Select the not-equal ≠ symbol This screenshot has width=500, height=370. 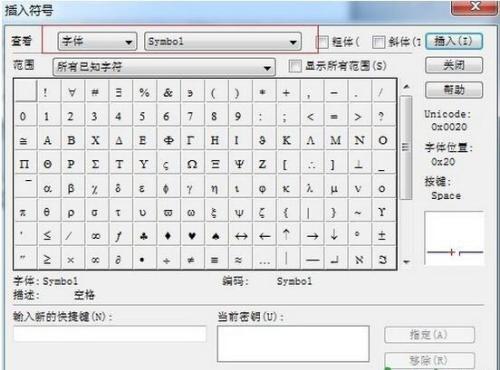click(191, 260)
